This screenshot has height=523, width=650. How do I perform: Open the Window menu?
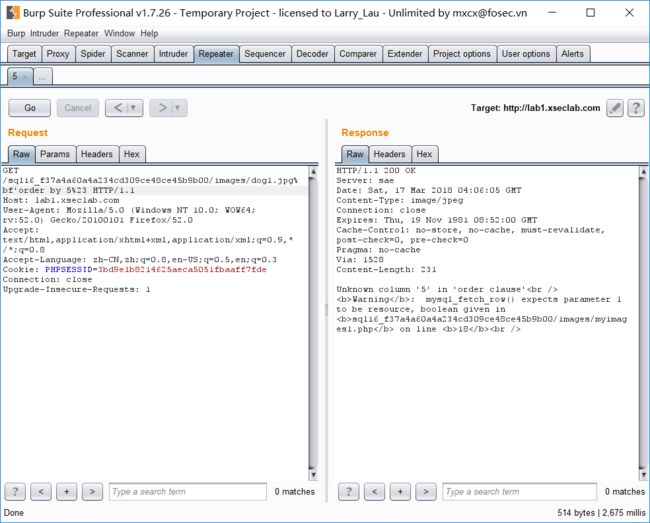(119, 33)
